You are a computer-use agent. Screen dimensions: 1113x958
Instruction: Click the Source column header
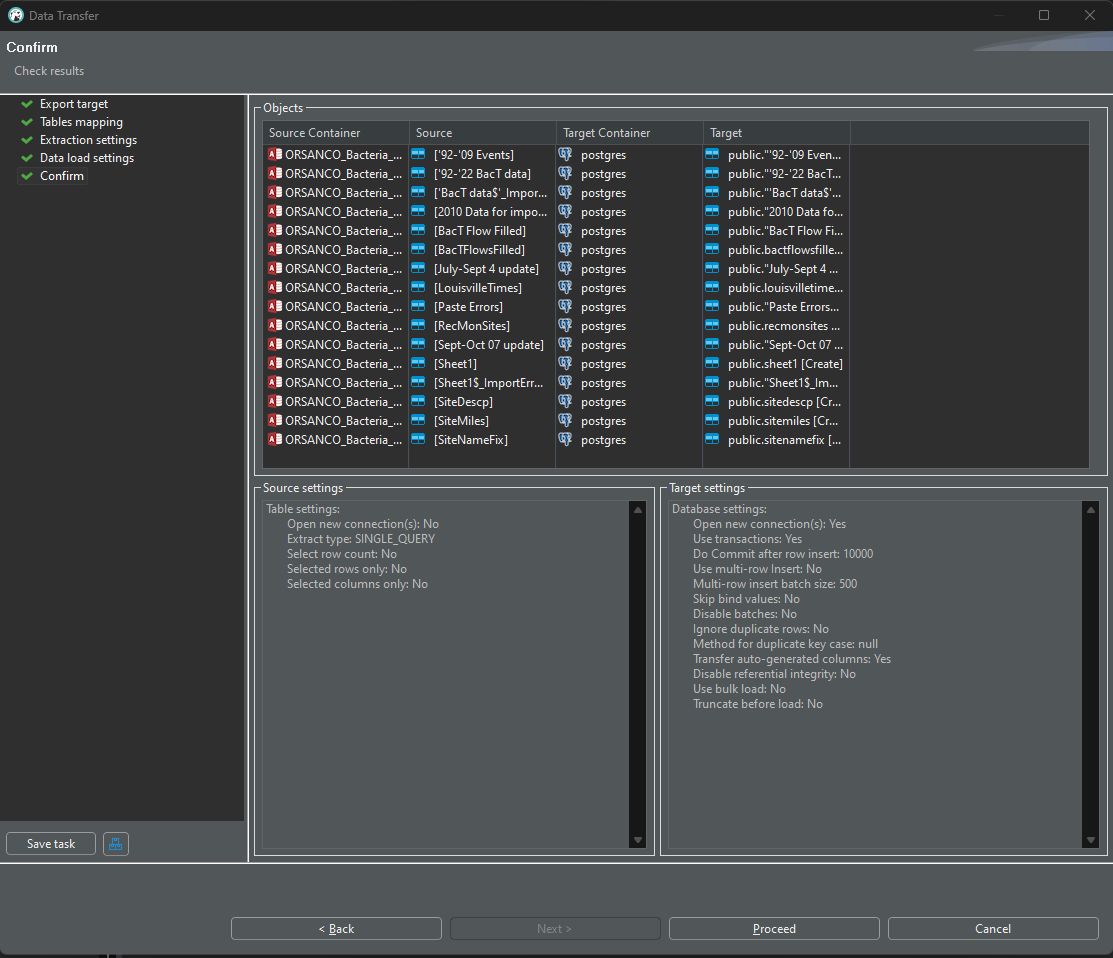[x=483, y=133]
